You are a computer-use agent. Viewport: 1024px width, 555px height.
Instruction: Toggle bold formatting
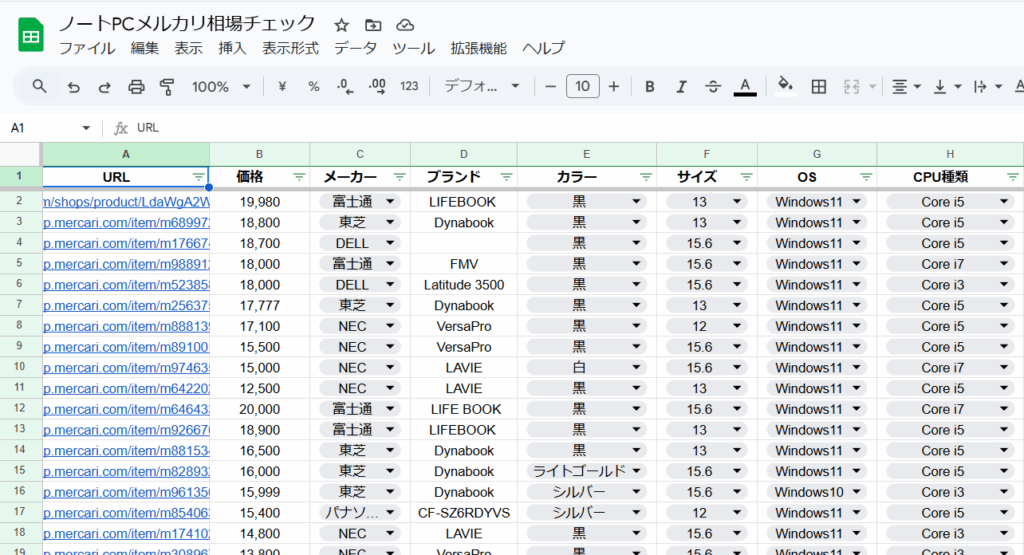(650, 86)
